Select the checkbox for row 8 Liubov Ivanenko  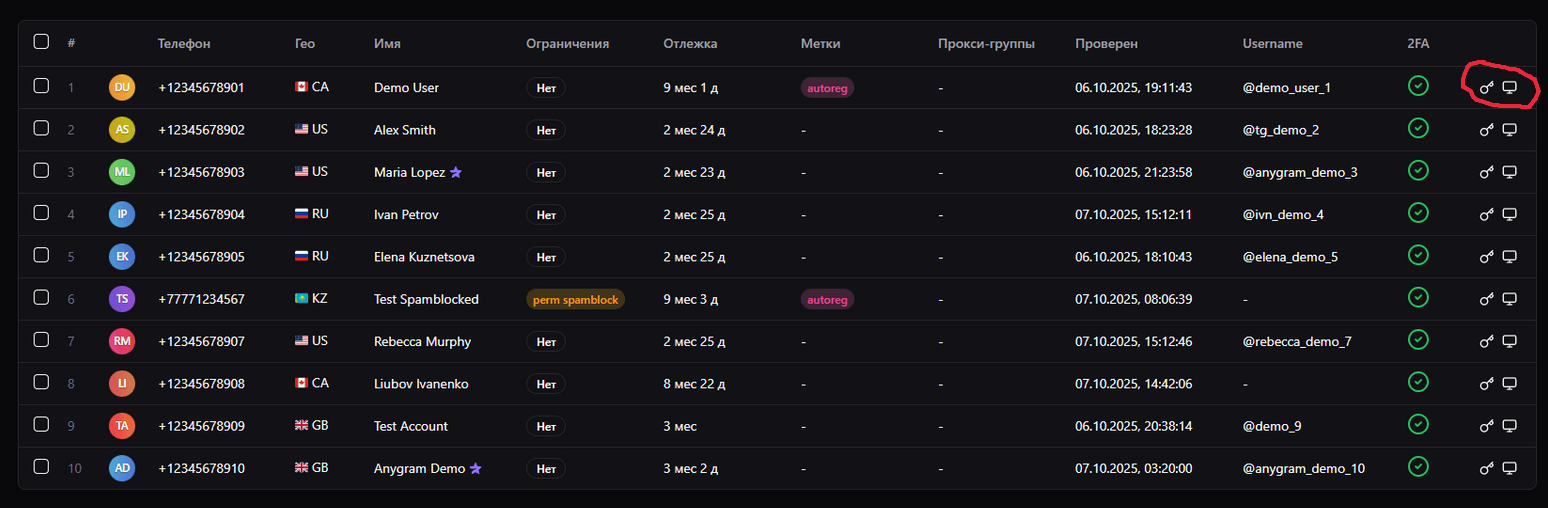tap(41, 383)
